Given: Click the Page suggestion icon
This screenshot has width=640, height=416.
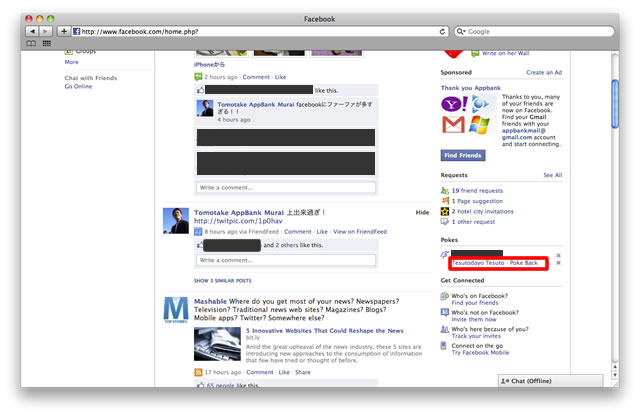Looking at the screenshot, I should pyautogui.click(x=444, y=201).
